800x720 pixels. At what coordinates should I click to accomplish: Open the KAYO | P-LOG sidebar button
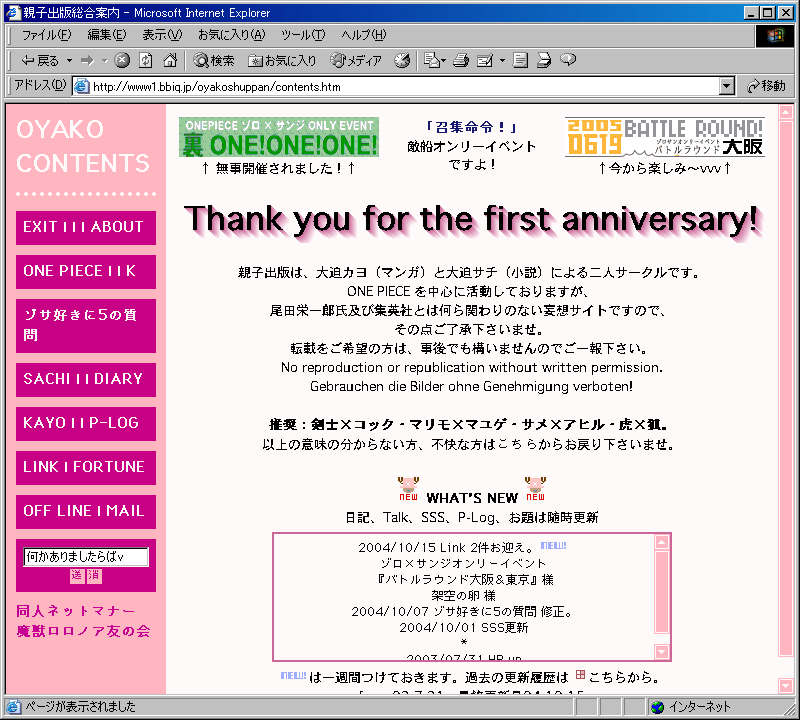(86, 424)
